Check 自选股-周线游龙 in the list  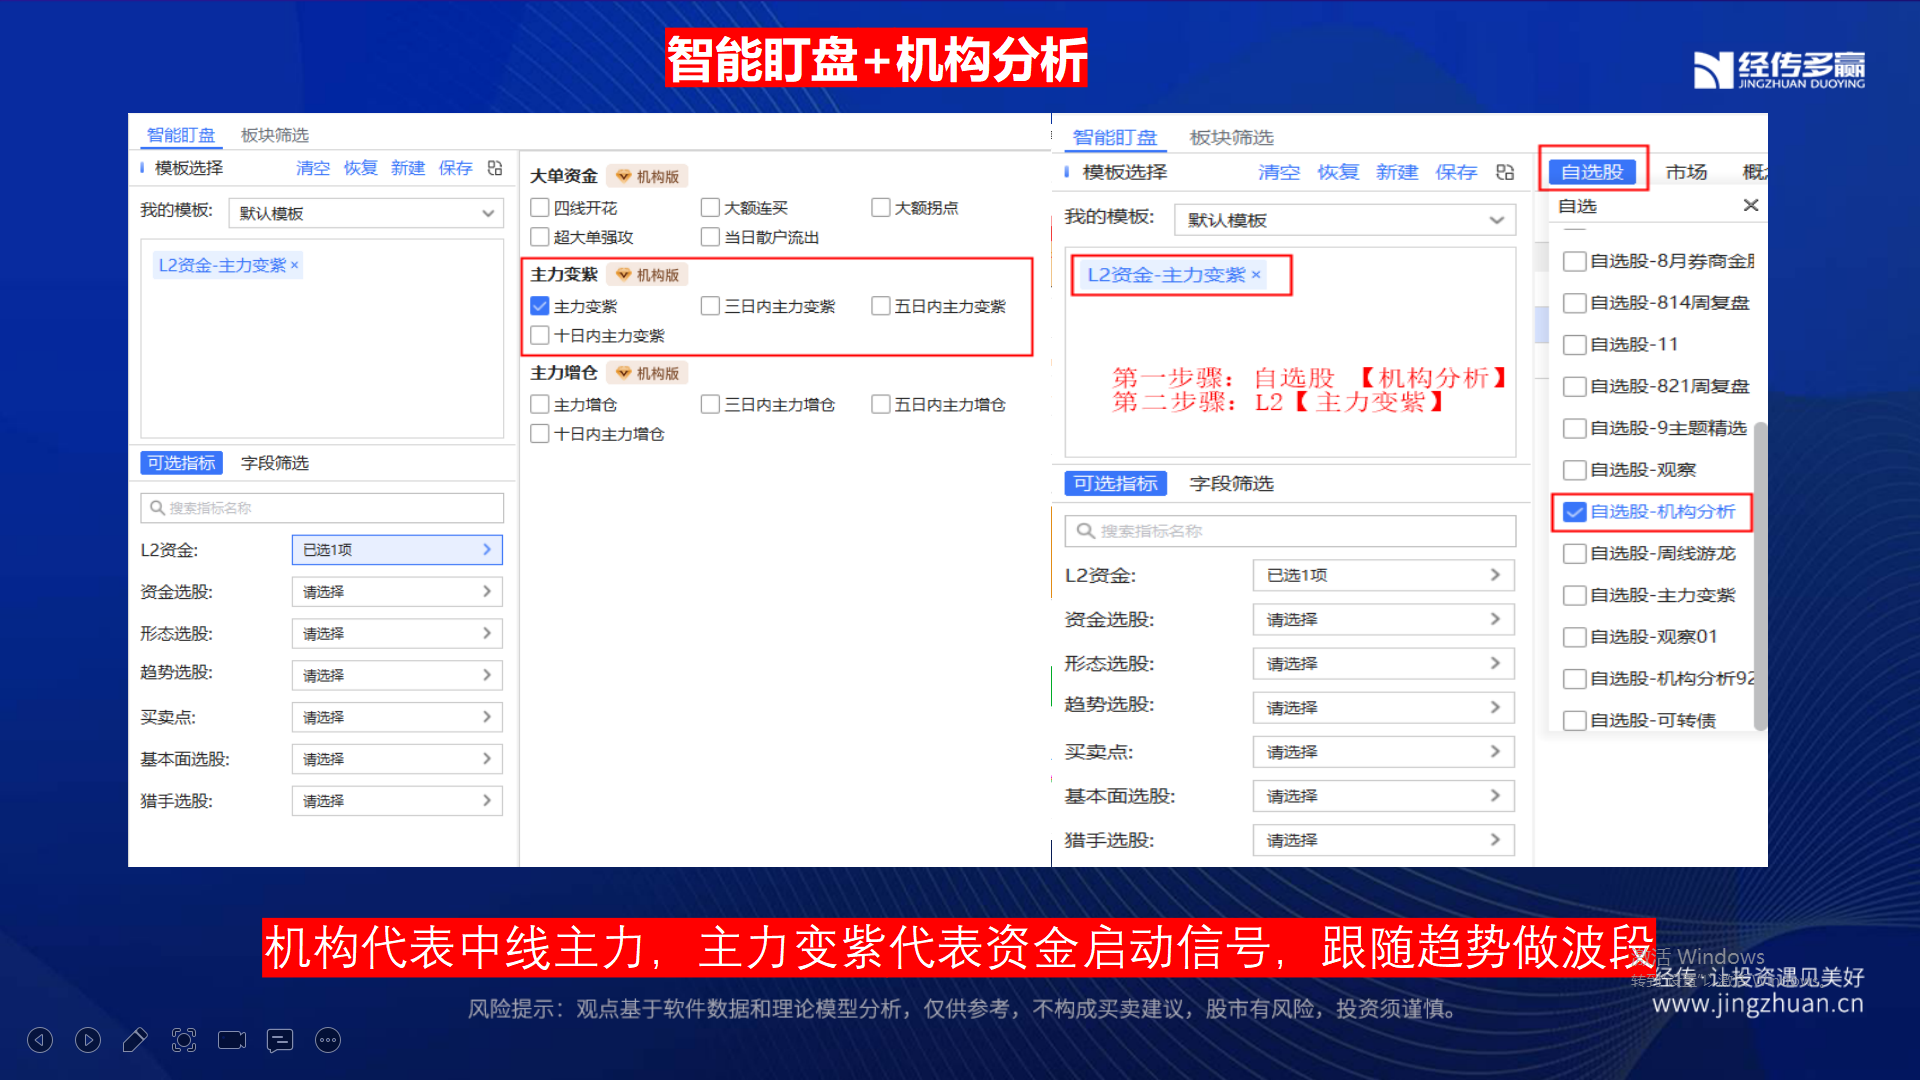point(1575,554)
